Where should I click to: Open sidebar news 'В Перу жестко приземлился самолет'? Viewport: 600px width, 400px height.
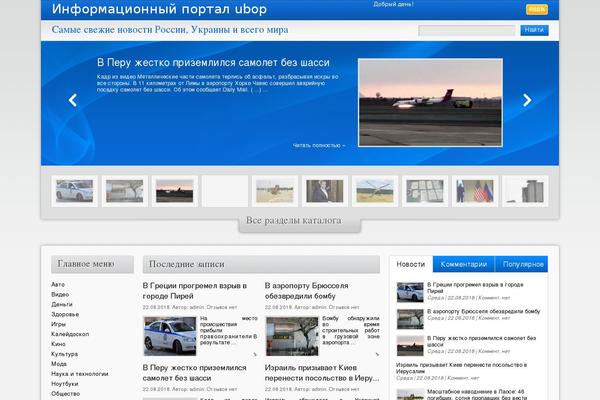(481, 341)
